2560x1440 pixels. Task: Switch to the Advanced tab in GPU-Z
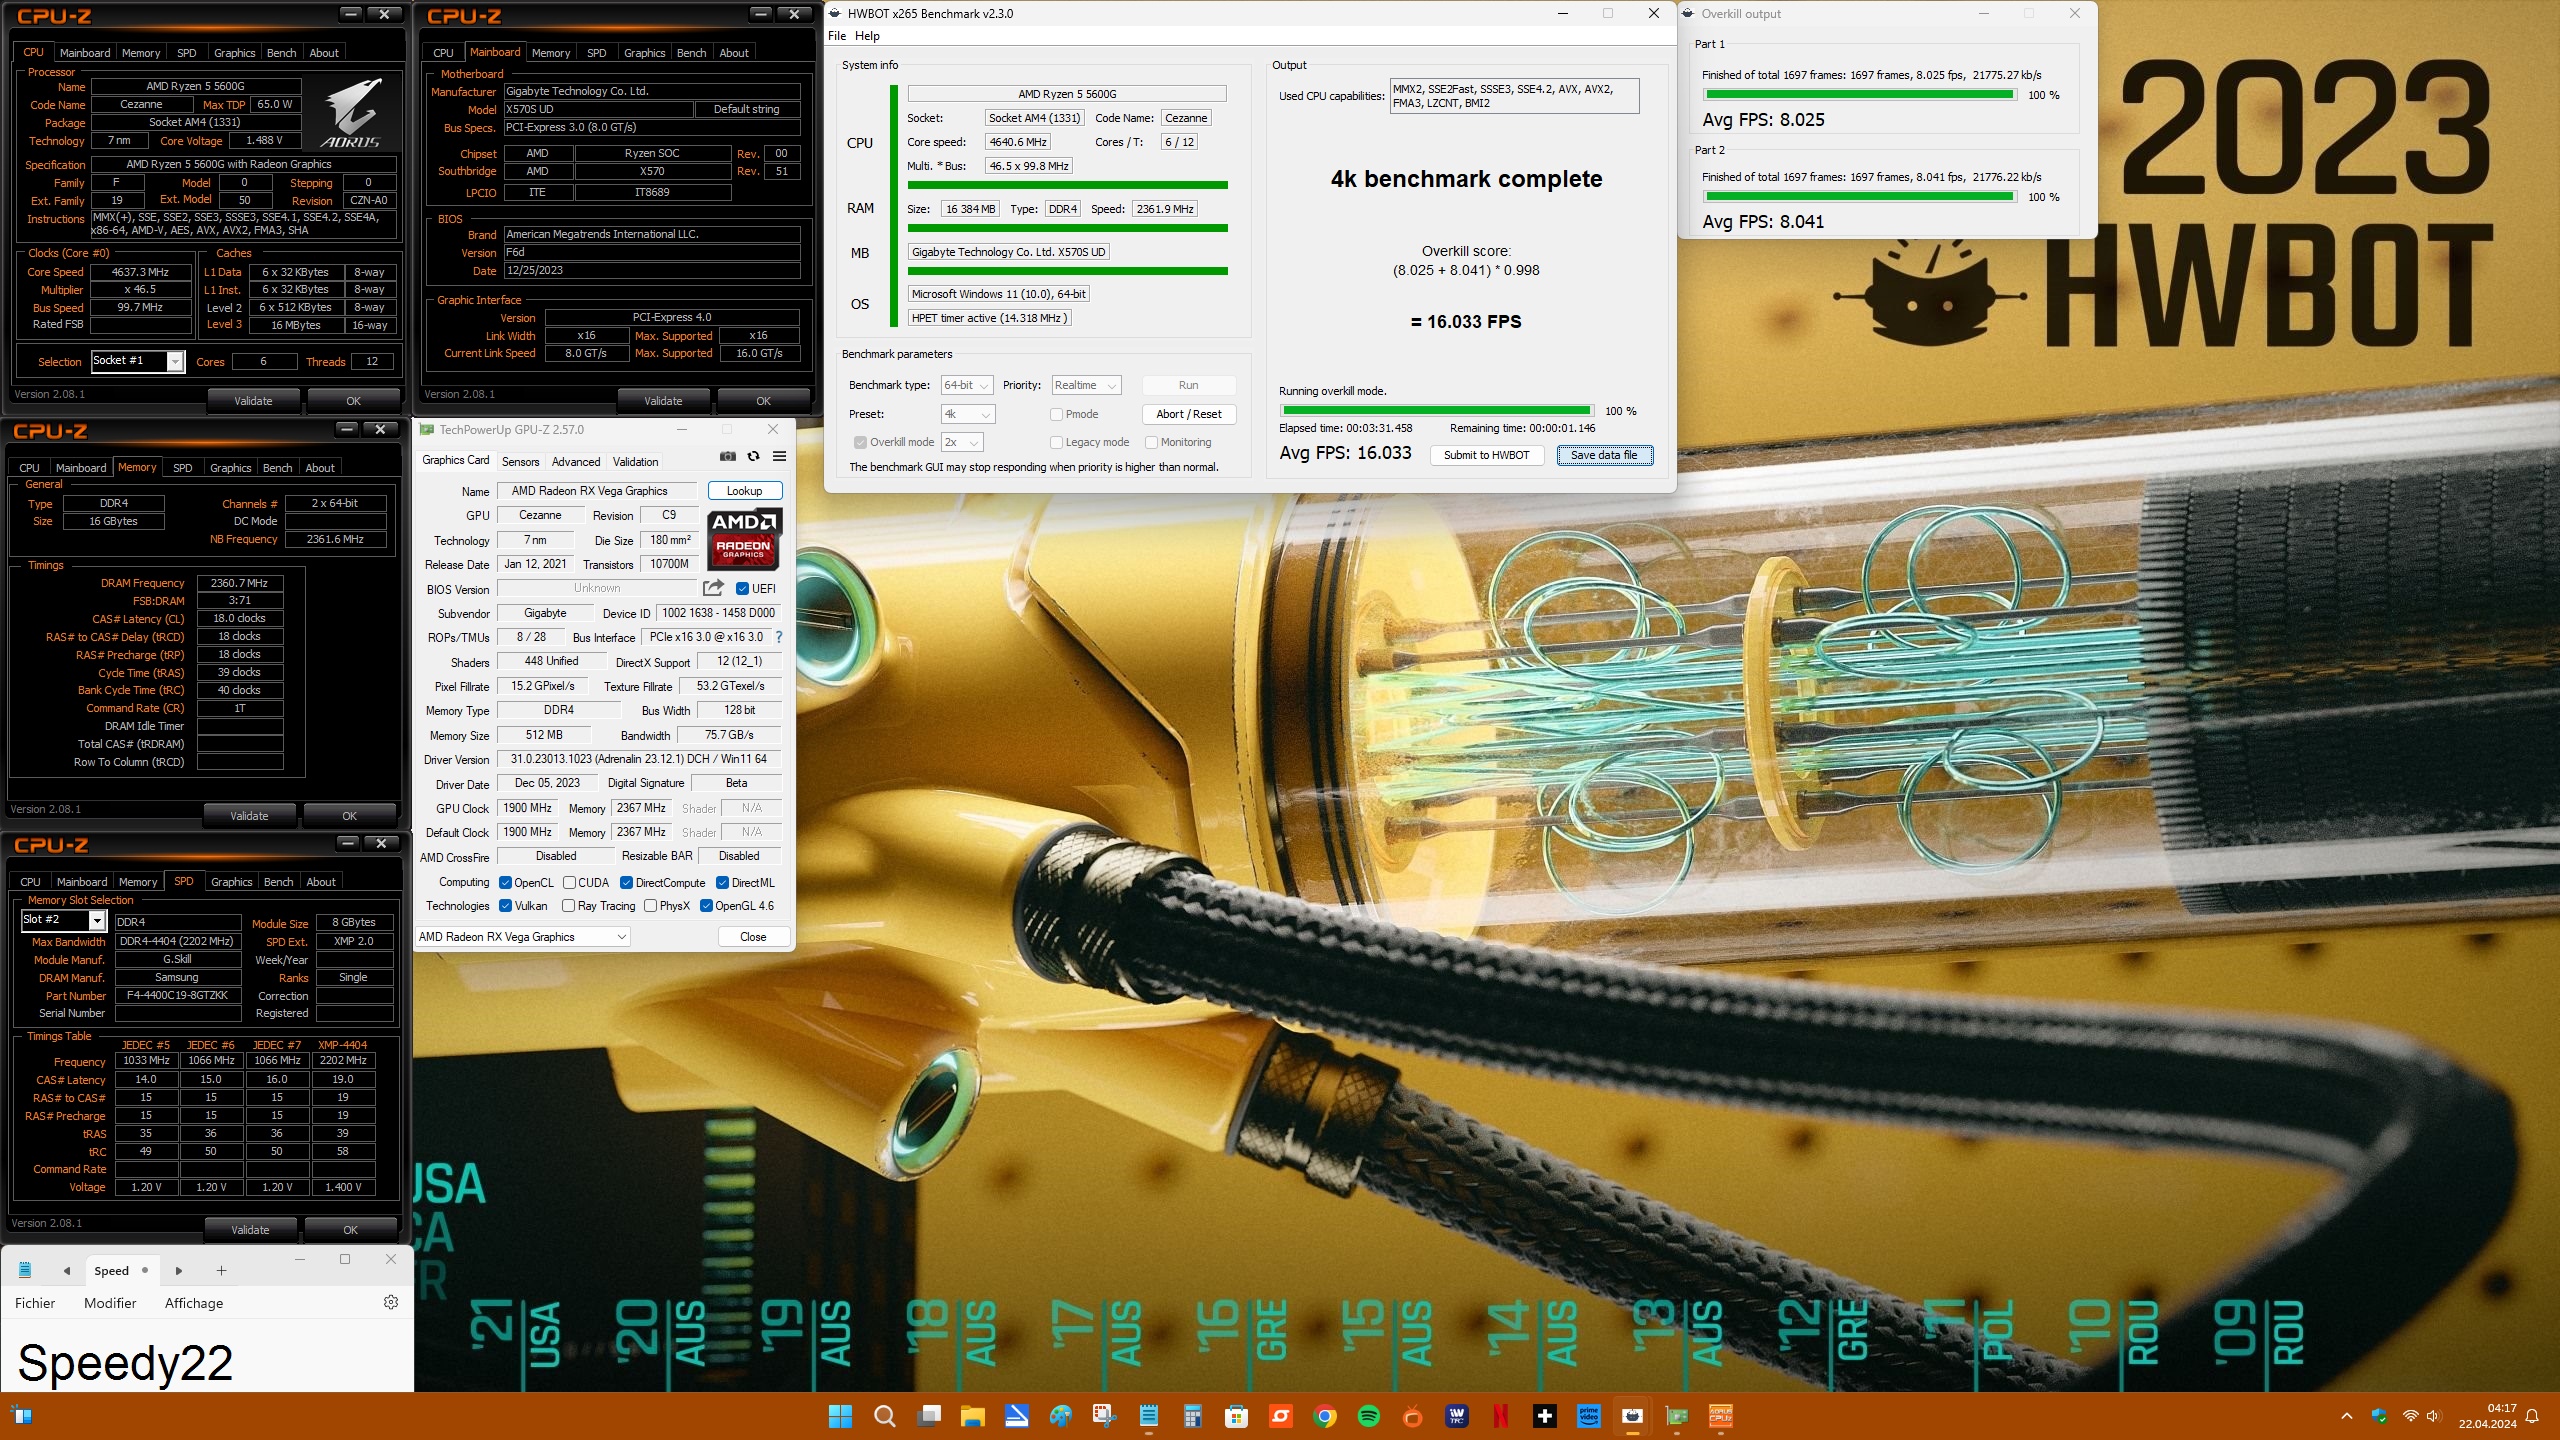tap(576, 462)
